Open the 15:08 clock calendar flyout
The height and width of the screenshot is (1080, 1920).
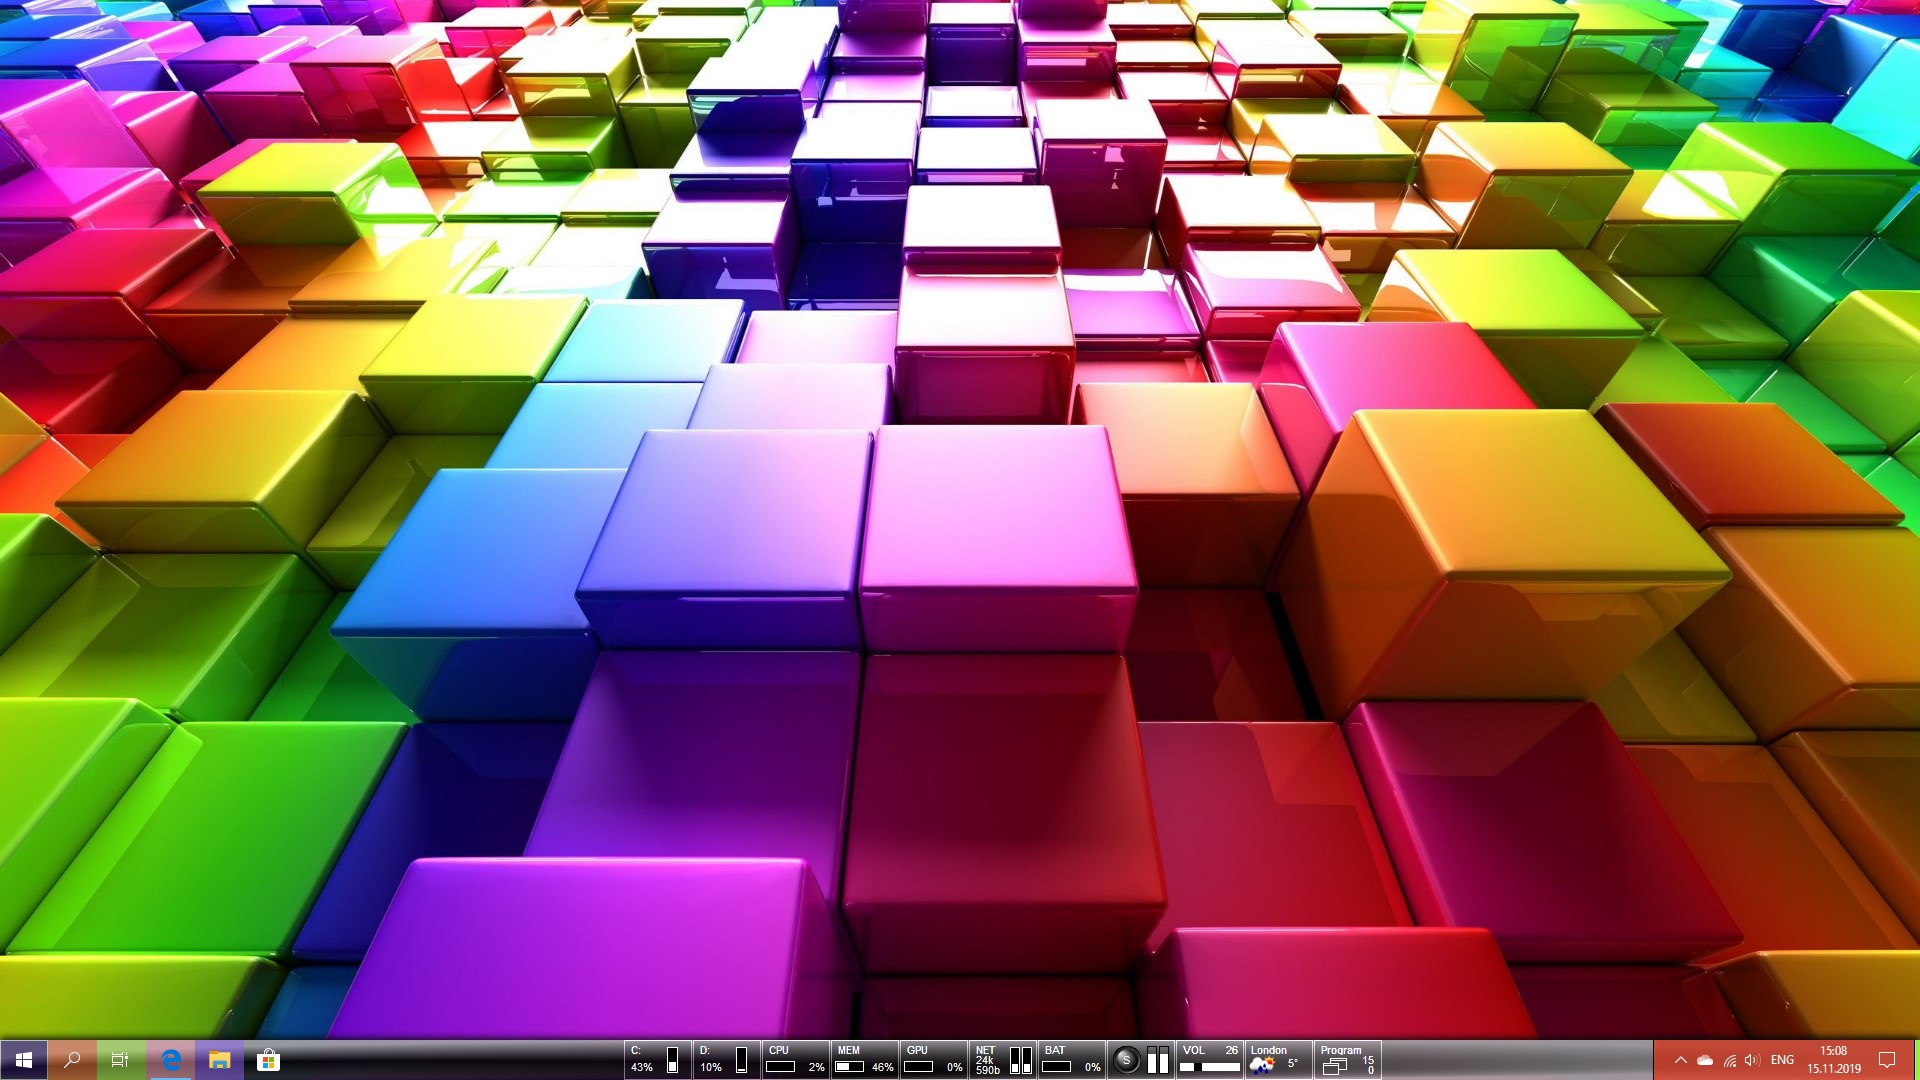tap(1833, 1060)
